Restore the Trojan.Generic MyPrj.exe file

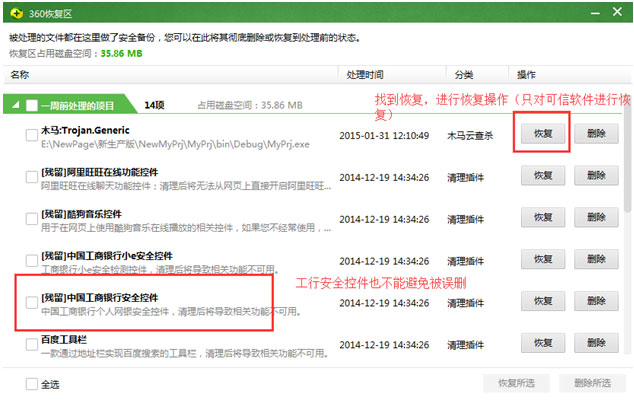click(x=543, y=133)
